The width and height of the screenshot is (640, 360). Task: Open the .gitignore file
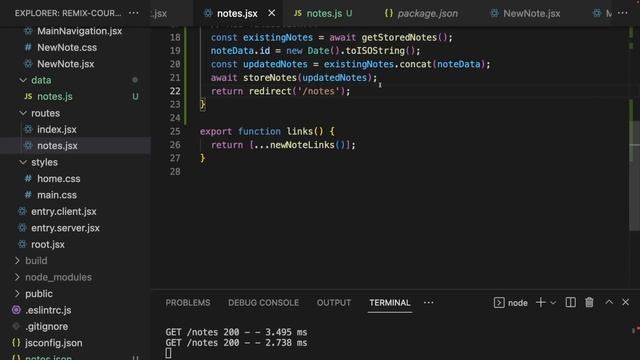click(x=47, y=326)
